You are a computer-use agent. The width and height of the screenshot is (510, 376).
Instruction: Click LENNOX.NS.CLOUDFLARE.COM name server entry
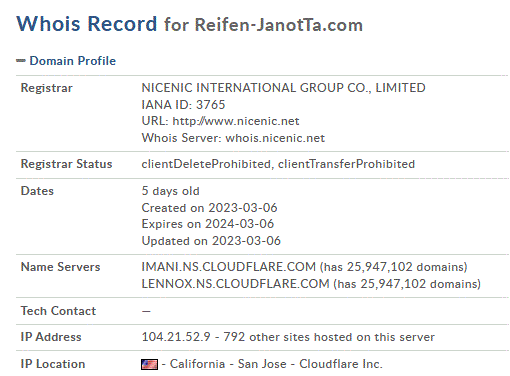pyautogui.click(x=311, y=284)
